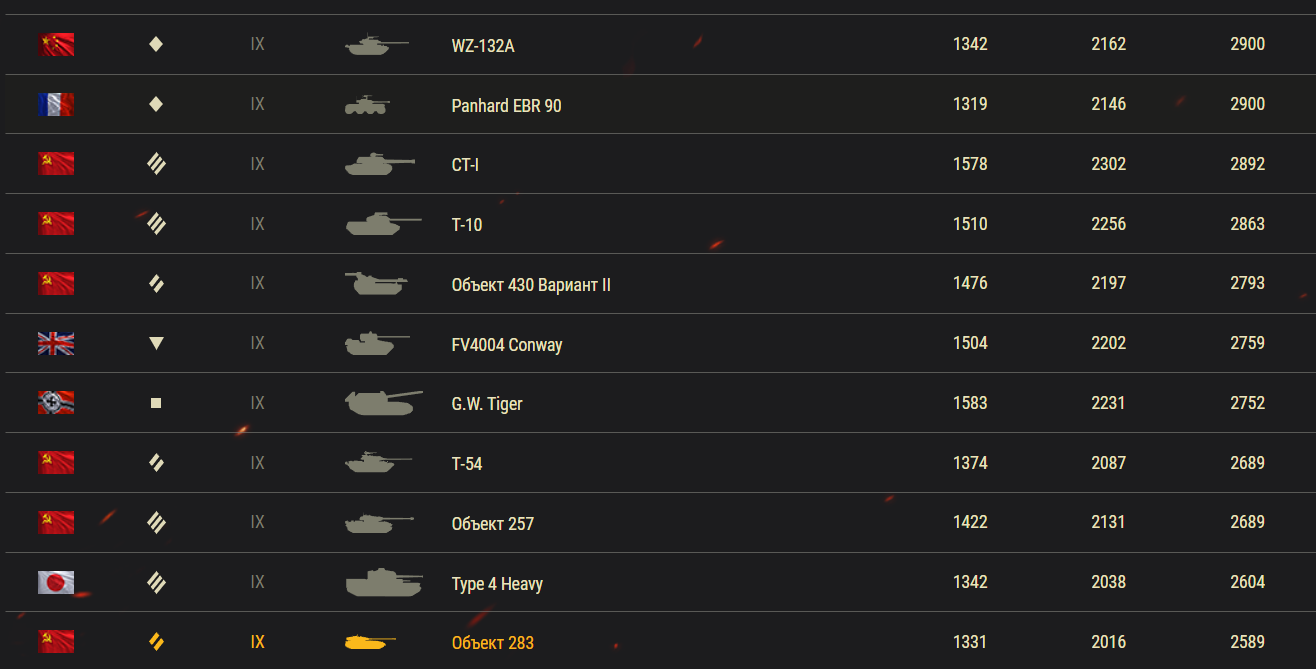The height and width of the screenshot is (669, 1316).
Task: Click the tank destroyer triangle icon for Conway
Action: coord(156,344)
